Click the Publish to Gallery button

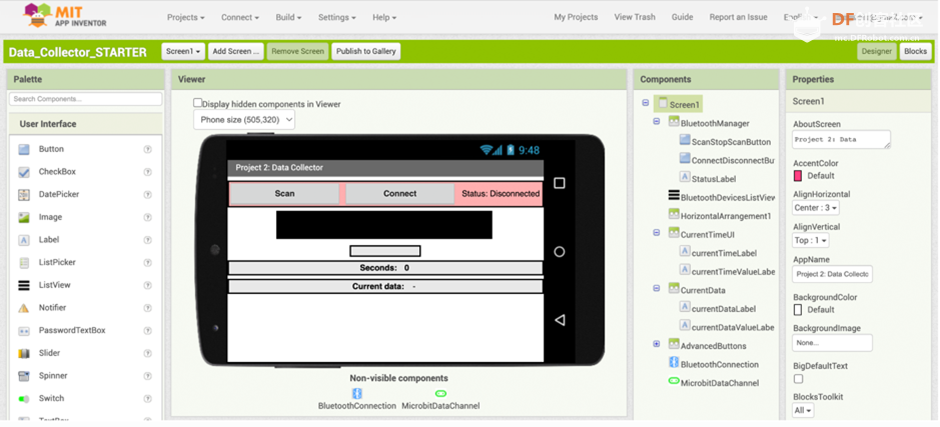(365, 51)
